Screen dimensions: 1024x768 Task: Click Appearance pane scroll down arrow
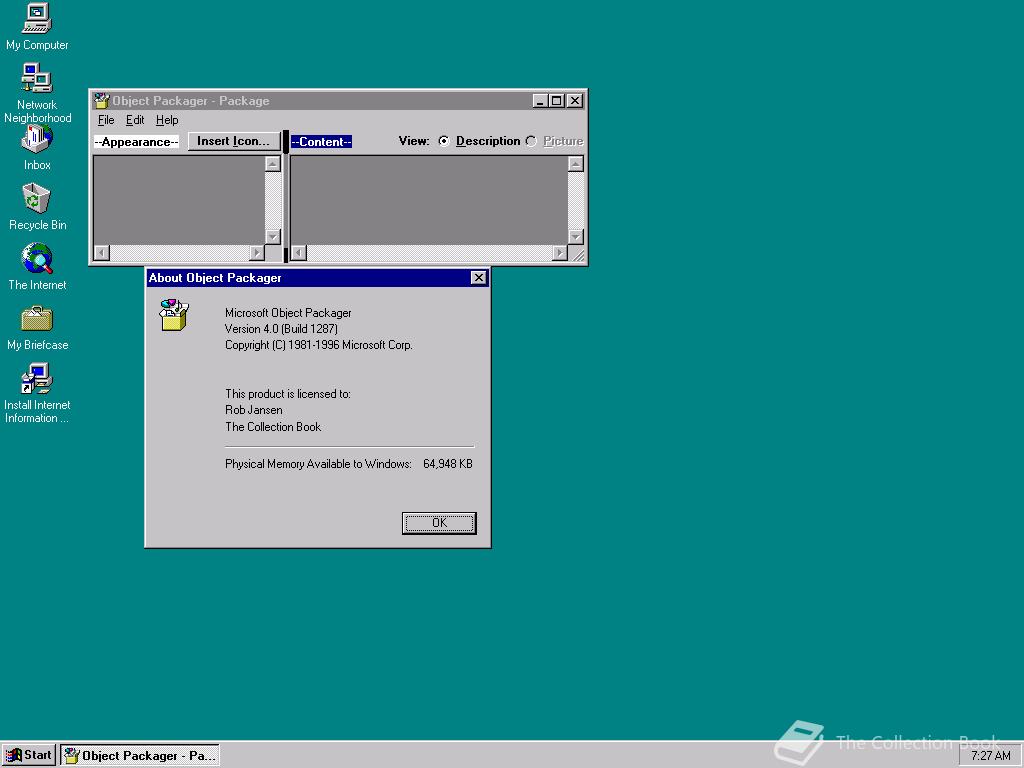[x=273, y=236]
